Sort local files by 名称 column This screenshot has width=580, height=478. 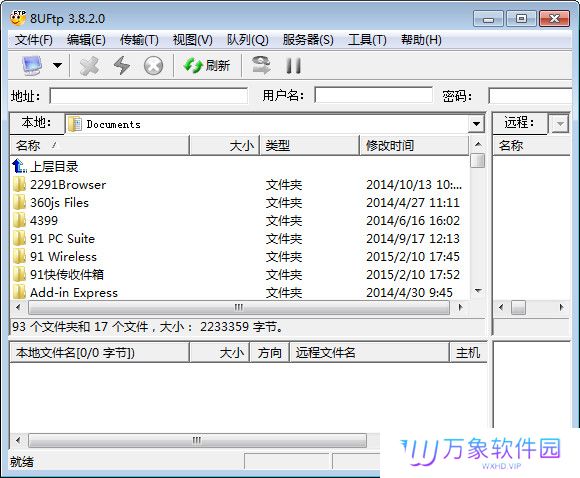(x=100, y=145)
